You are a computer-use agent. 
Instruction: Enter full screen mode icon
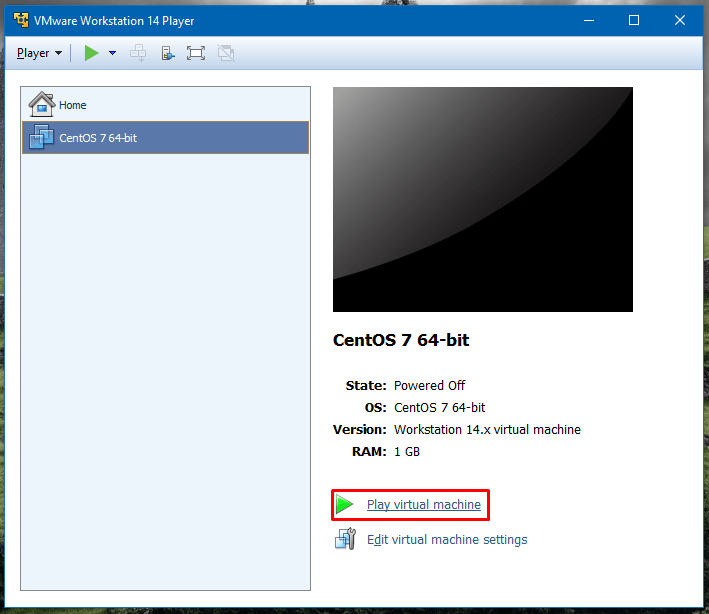(196, 53)
